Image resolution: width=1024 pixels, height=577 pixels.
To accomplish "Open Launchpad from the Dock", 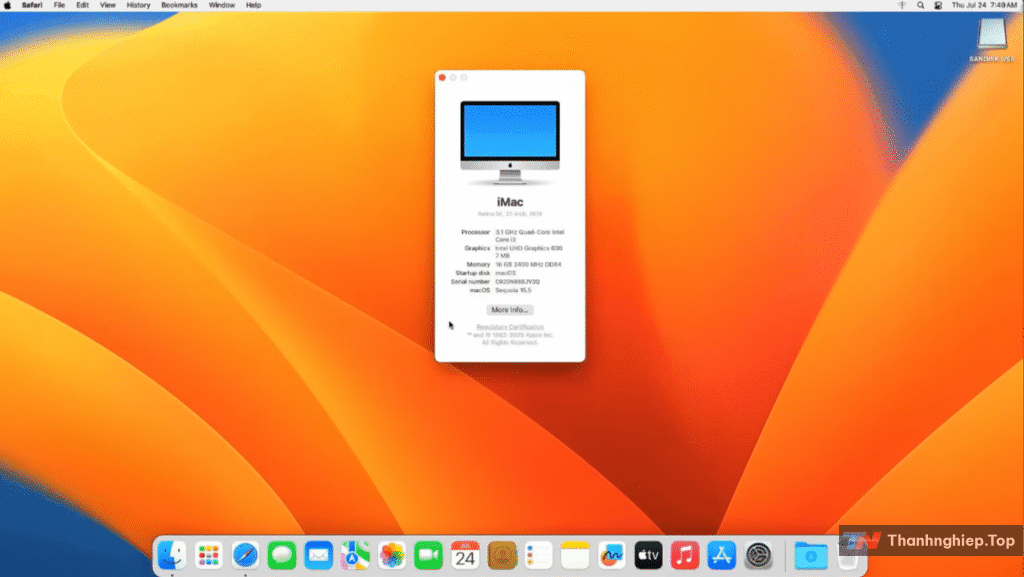I will tap(208, 555).
